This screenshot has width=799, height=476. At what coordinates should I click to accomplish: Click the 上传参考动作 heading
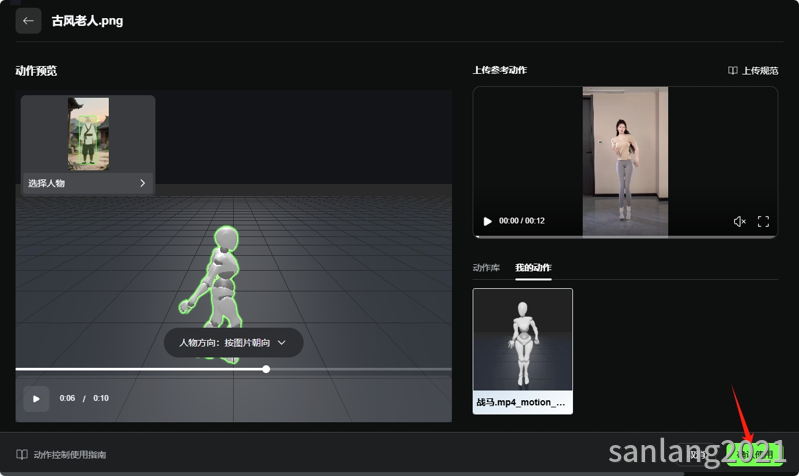(x=499, y=70)
